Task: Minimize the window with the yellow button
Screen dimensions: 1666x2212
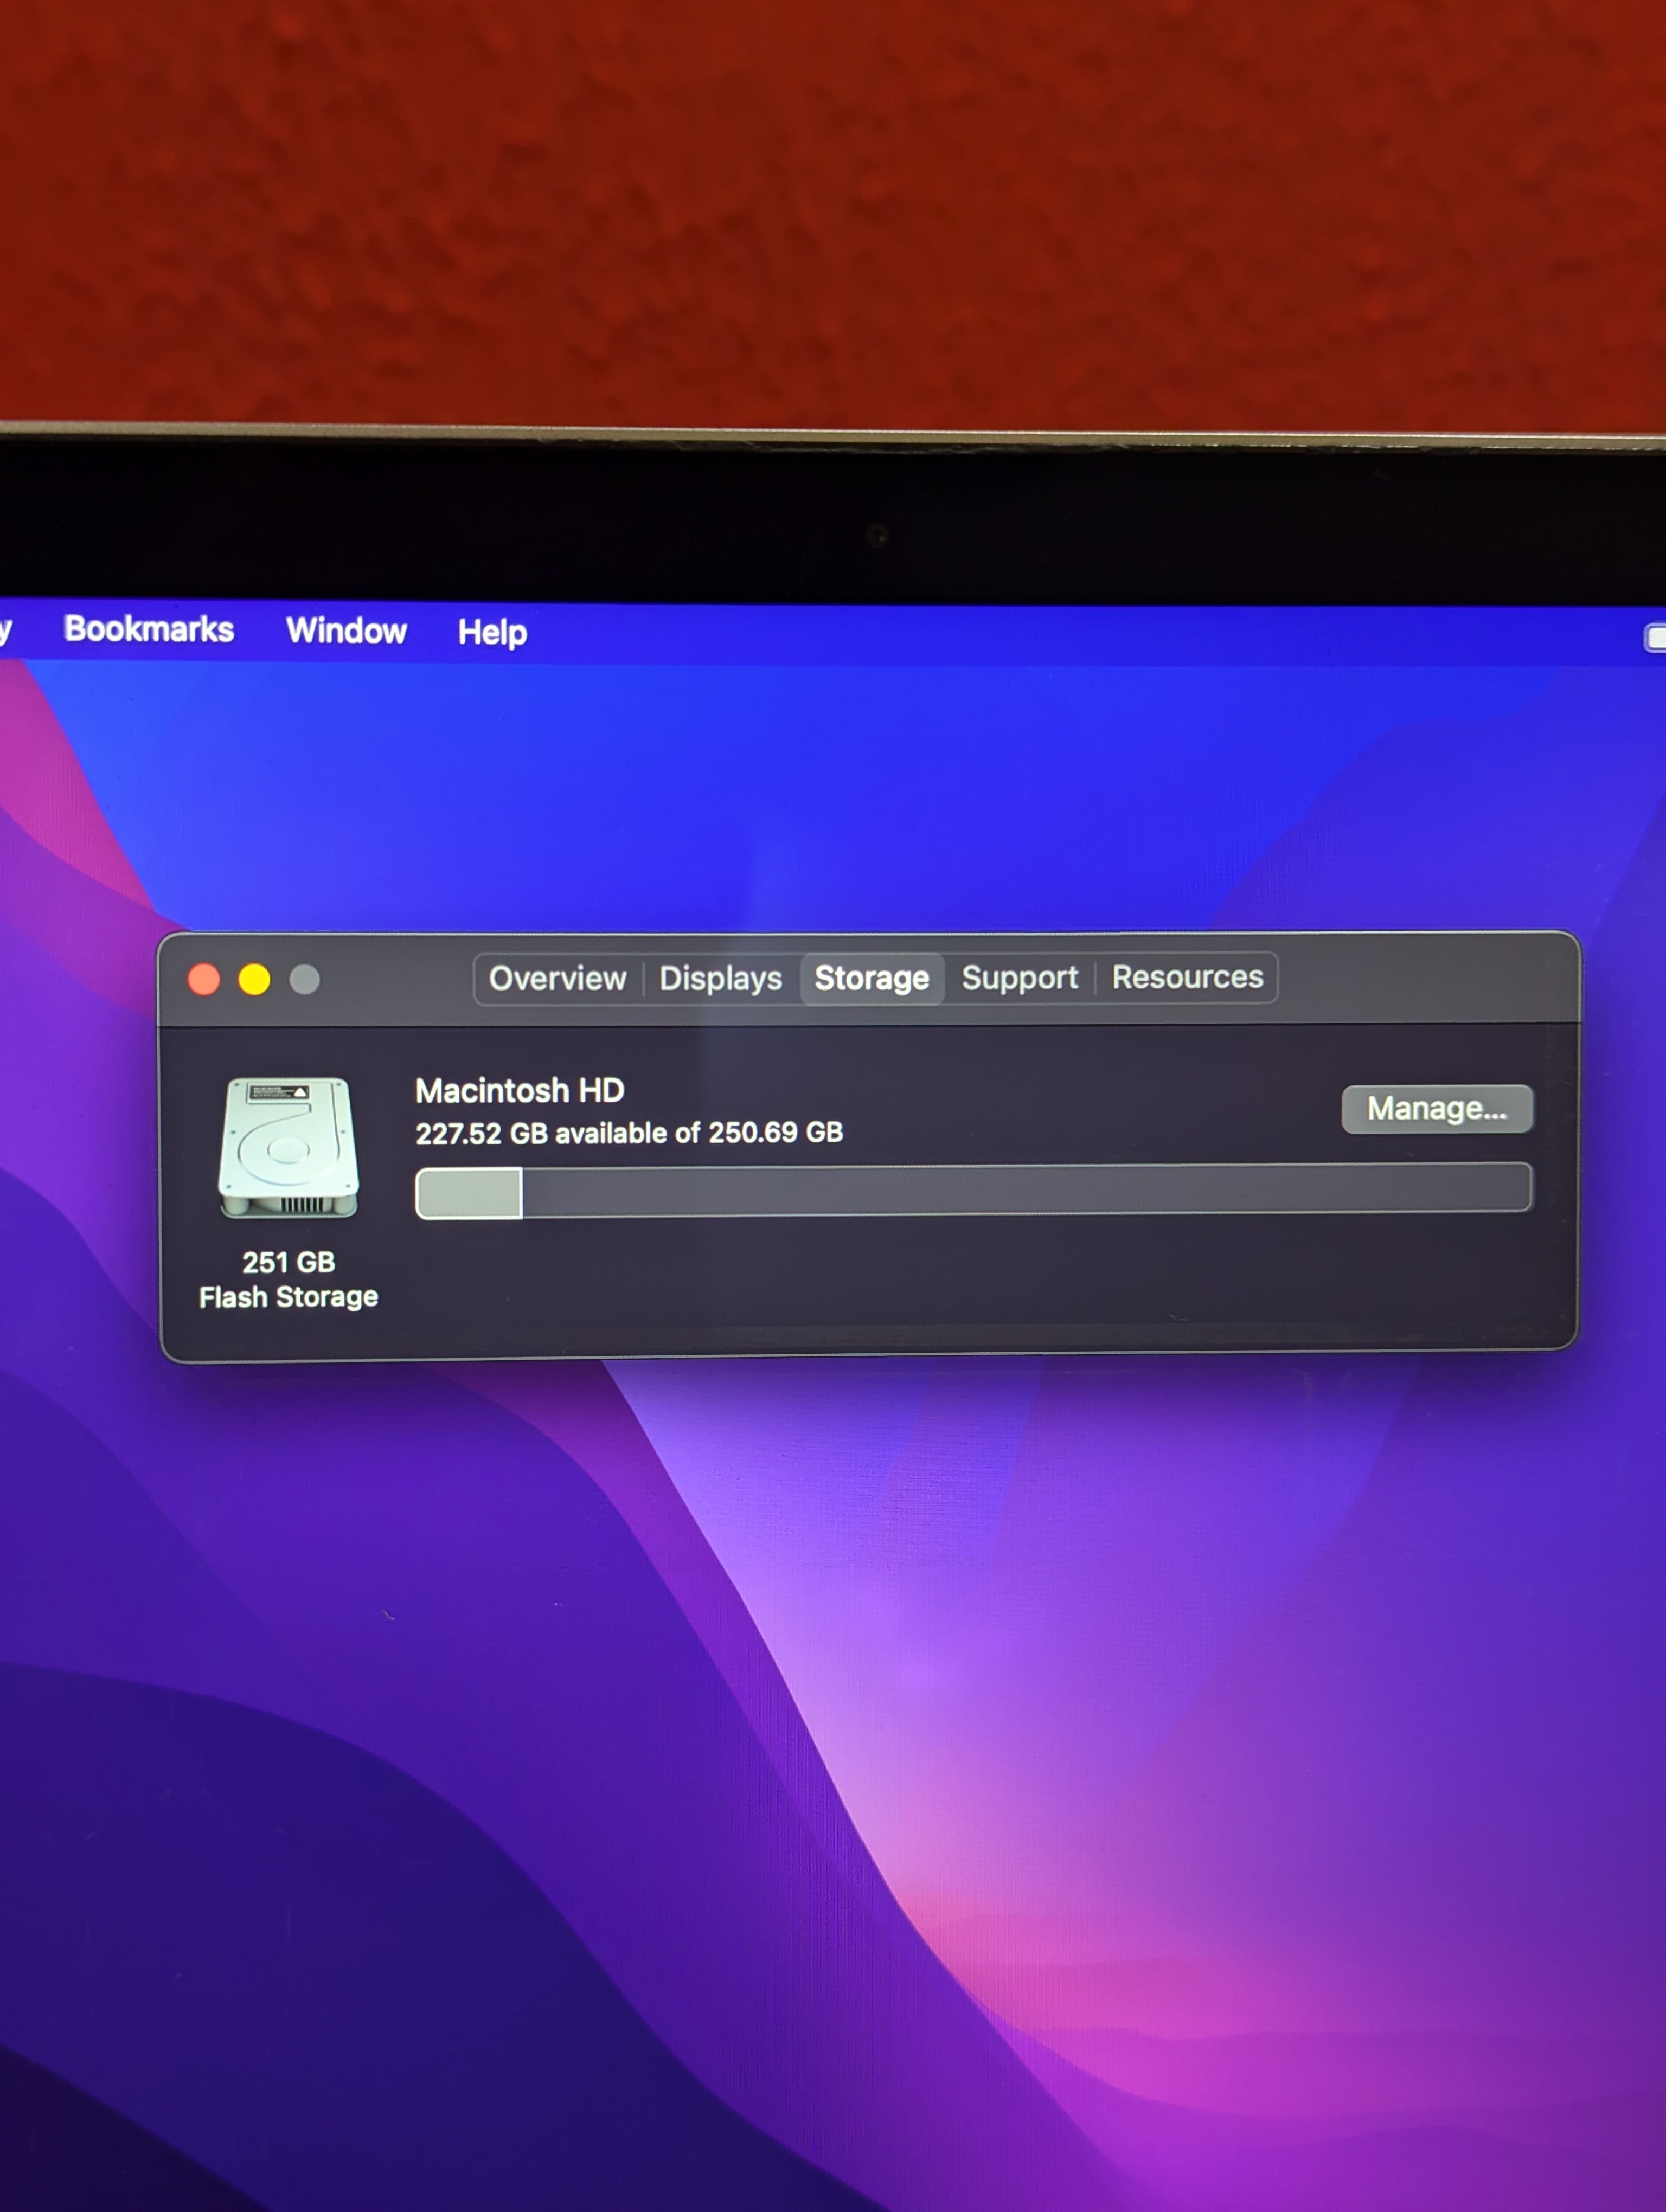Action: coord(254,979)
